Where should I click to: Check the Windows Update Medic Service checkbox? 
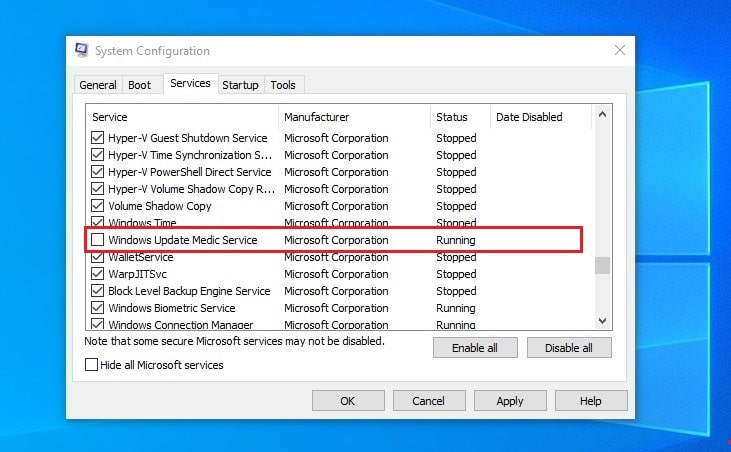97,240
